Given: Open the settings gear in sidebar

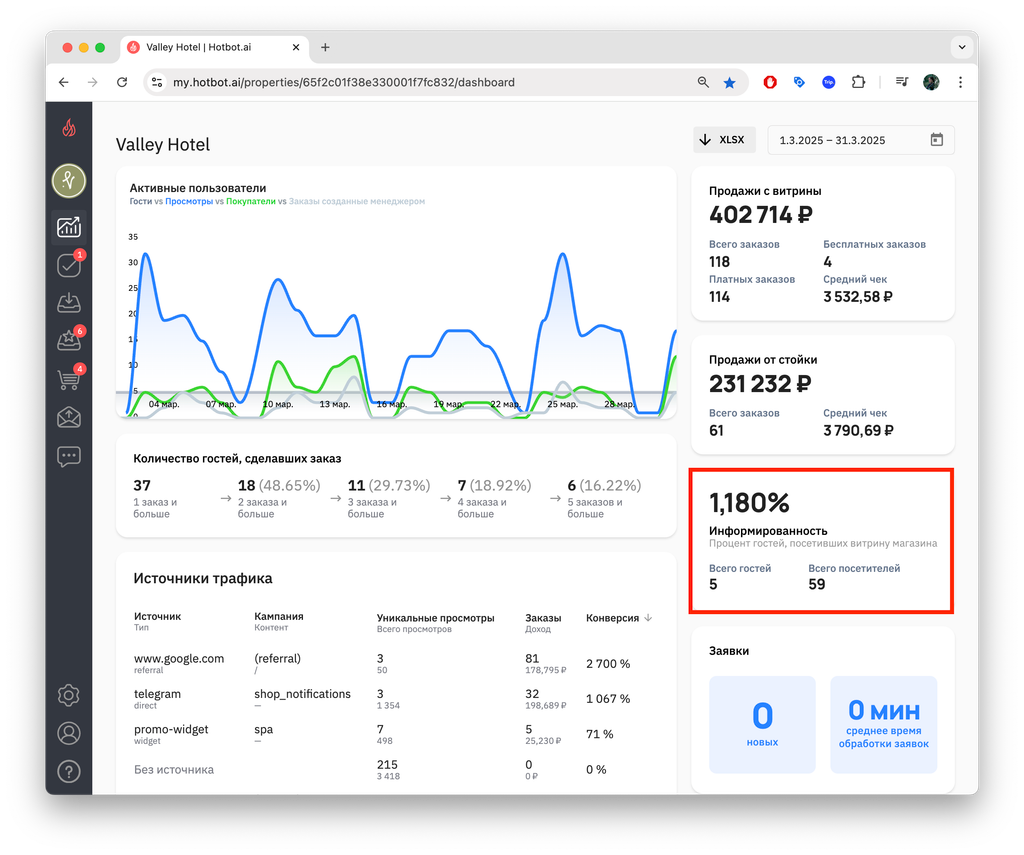Looking at the screenshot, I should pyautogui.click(x=69, y=695).
